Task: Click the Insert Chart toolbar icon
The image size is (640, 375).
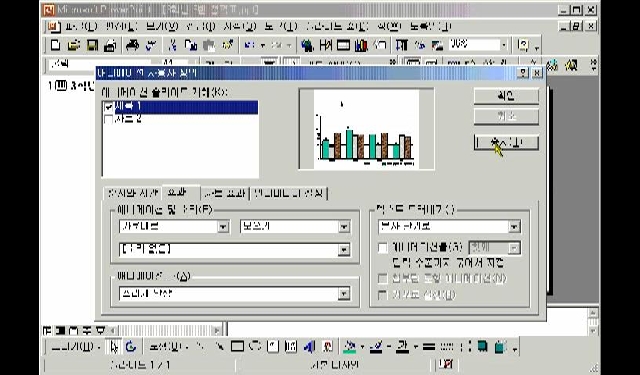Action: point(361,45)
